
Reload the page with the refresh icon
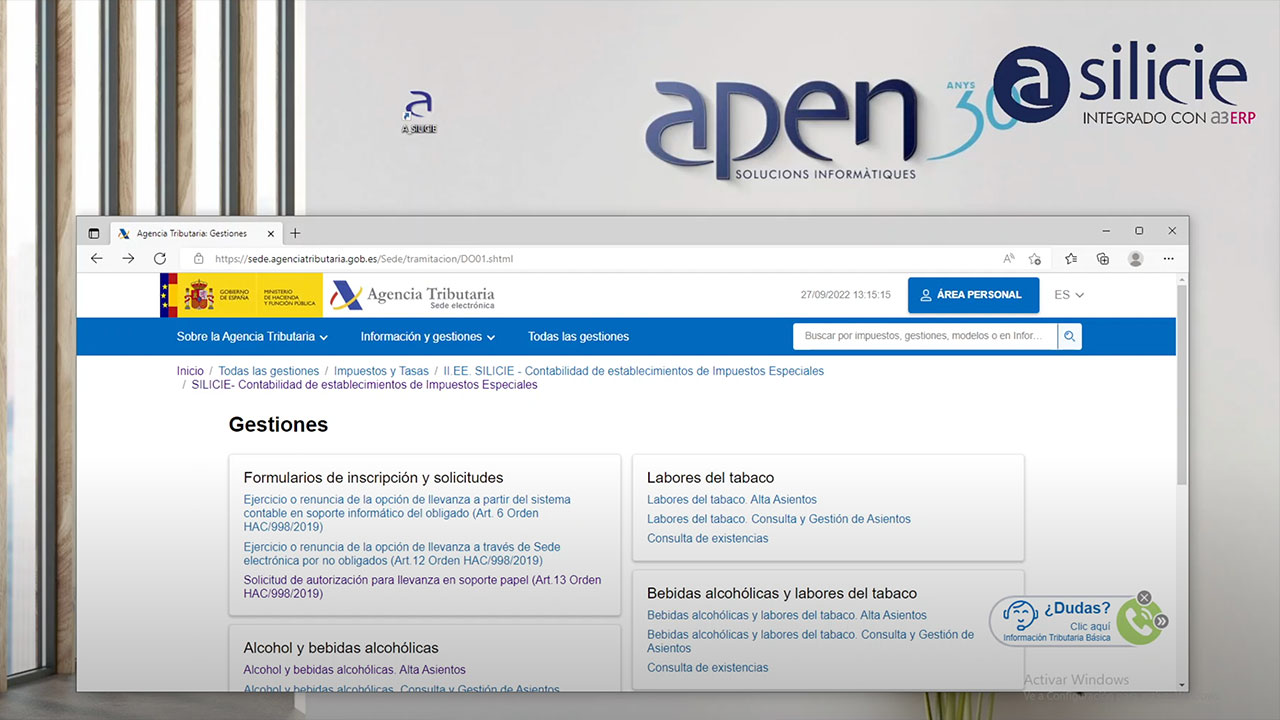tap(160, 259)
